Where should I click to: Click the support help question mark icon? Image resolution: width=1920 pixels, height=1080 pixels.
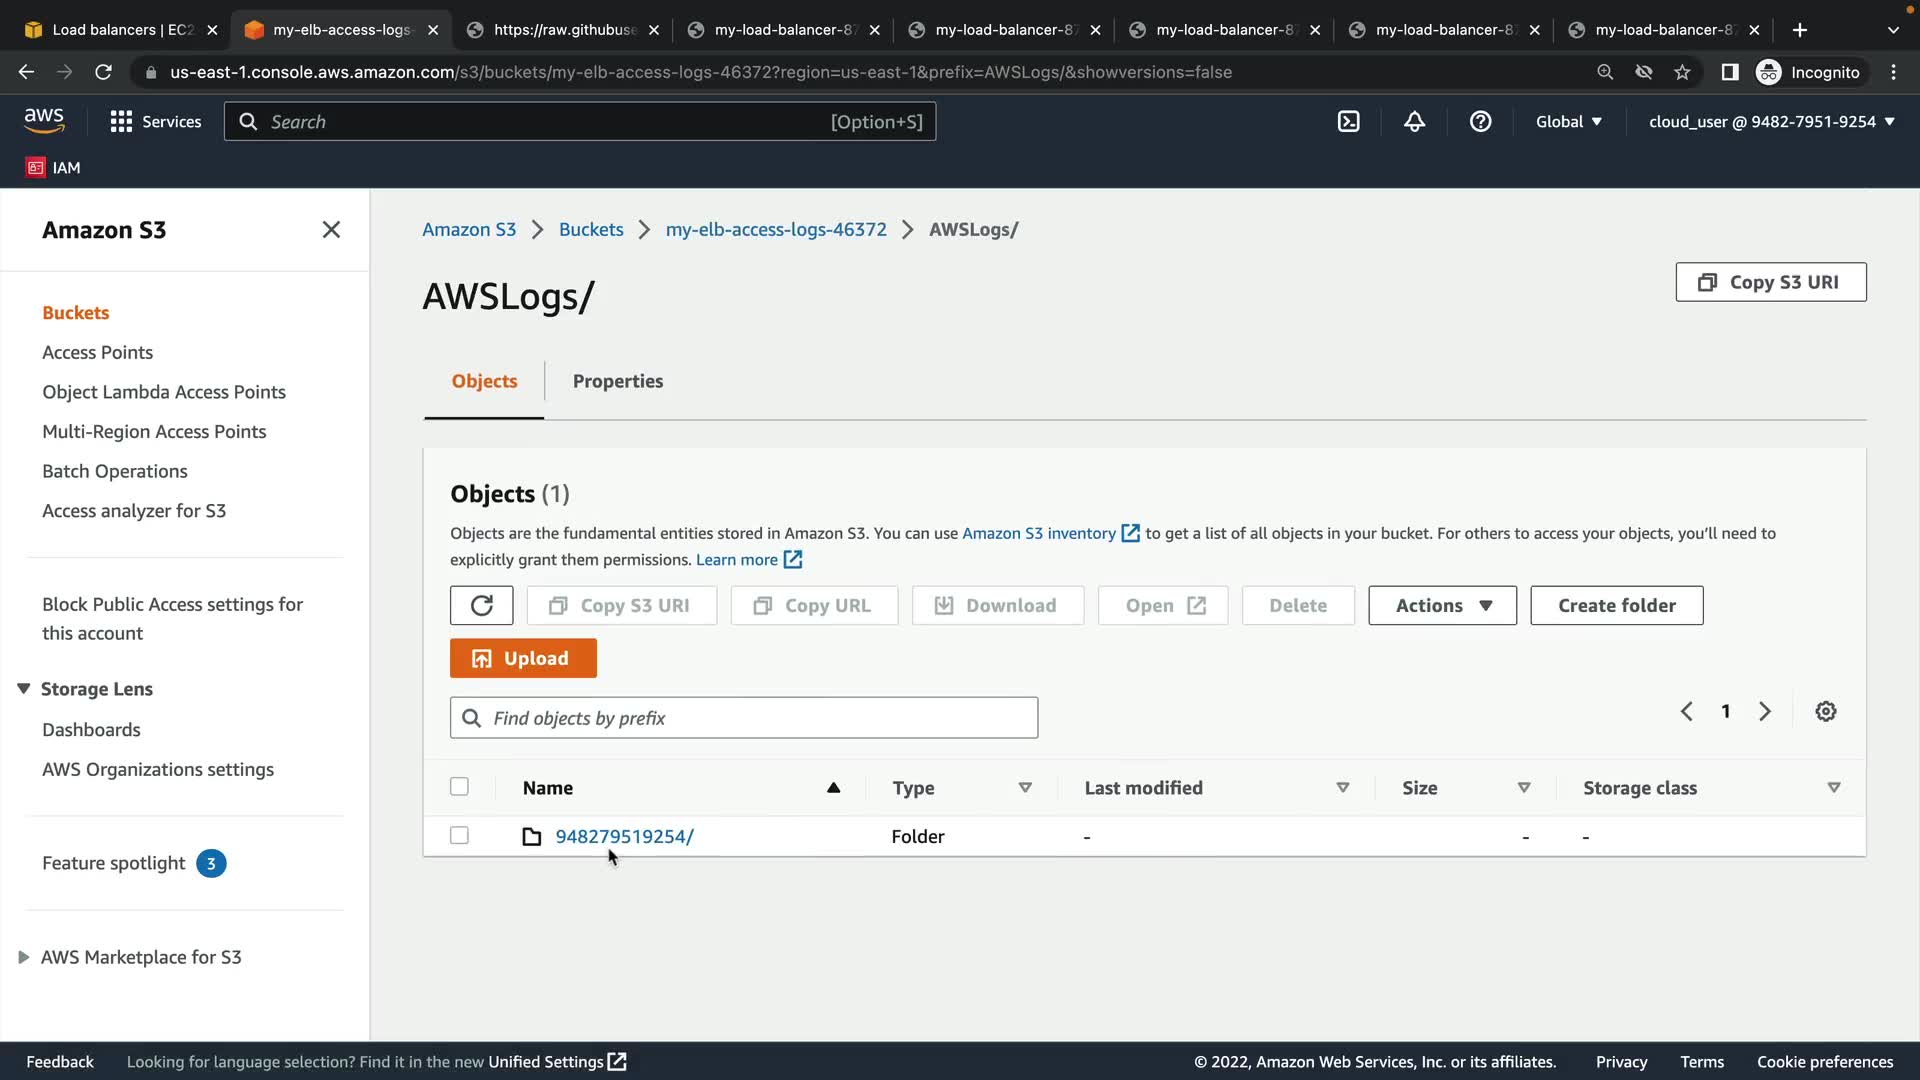pyautogui.click(x=1480, y=122)
